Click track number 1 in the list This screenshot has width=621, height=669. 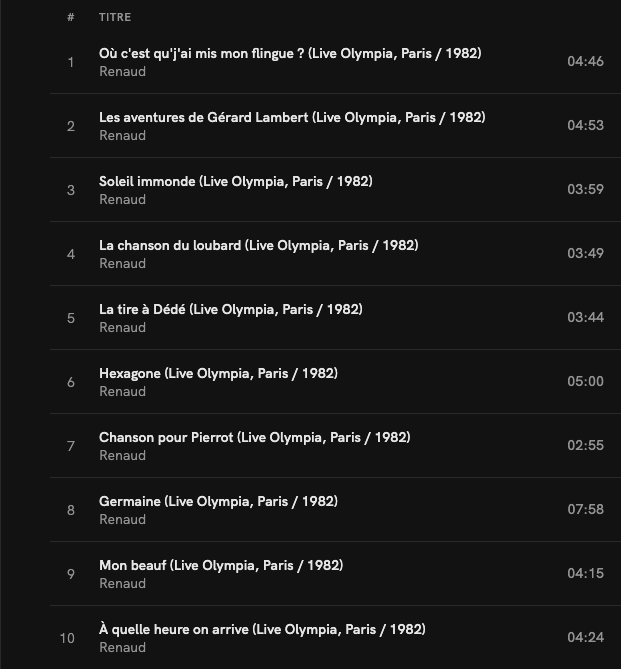pyautogui.click(x=71, y=62)
